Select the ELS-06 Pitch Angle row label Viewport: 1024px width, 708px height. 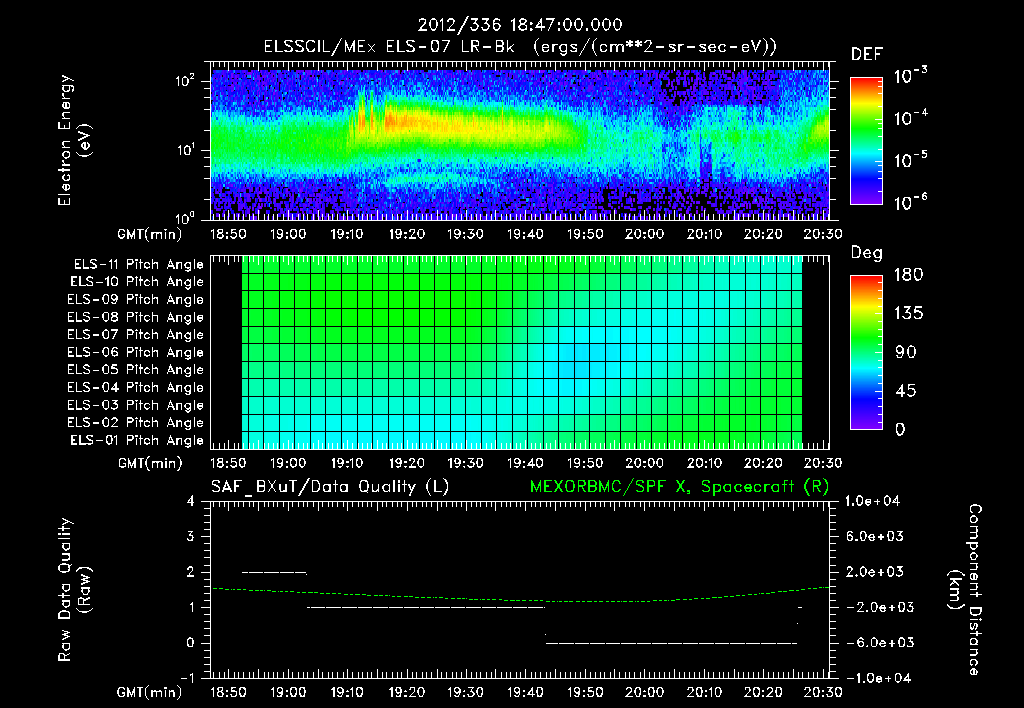point(136,352)
